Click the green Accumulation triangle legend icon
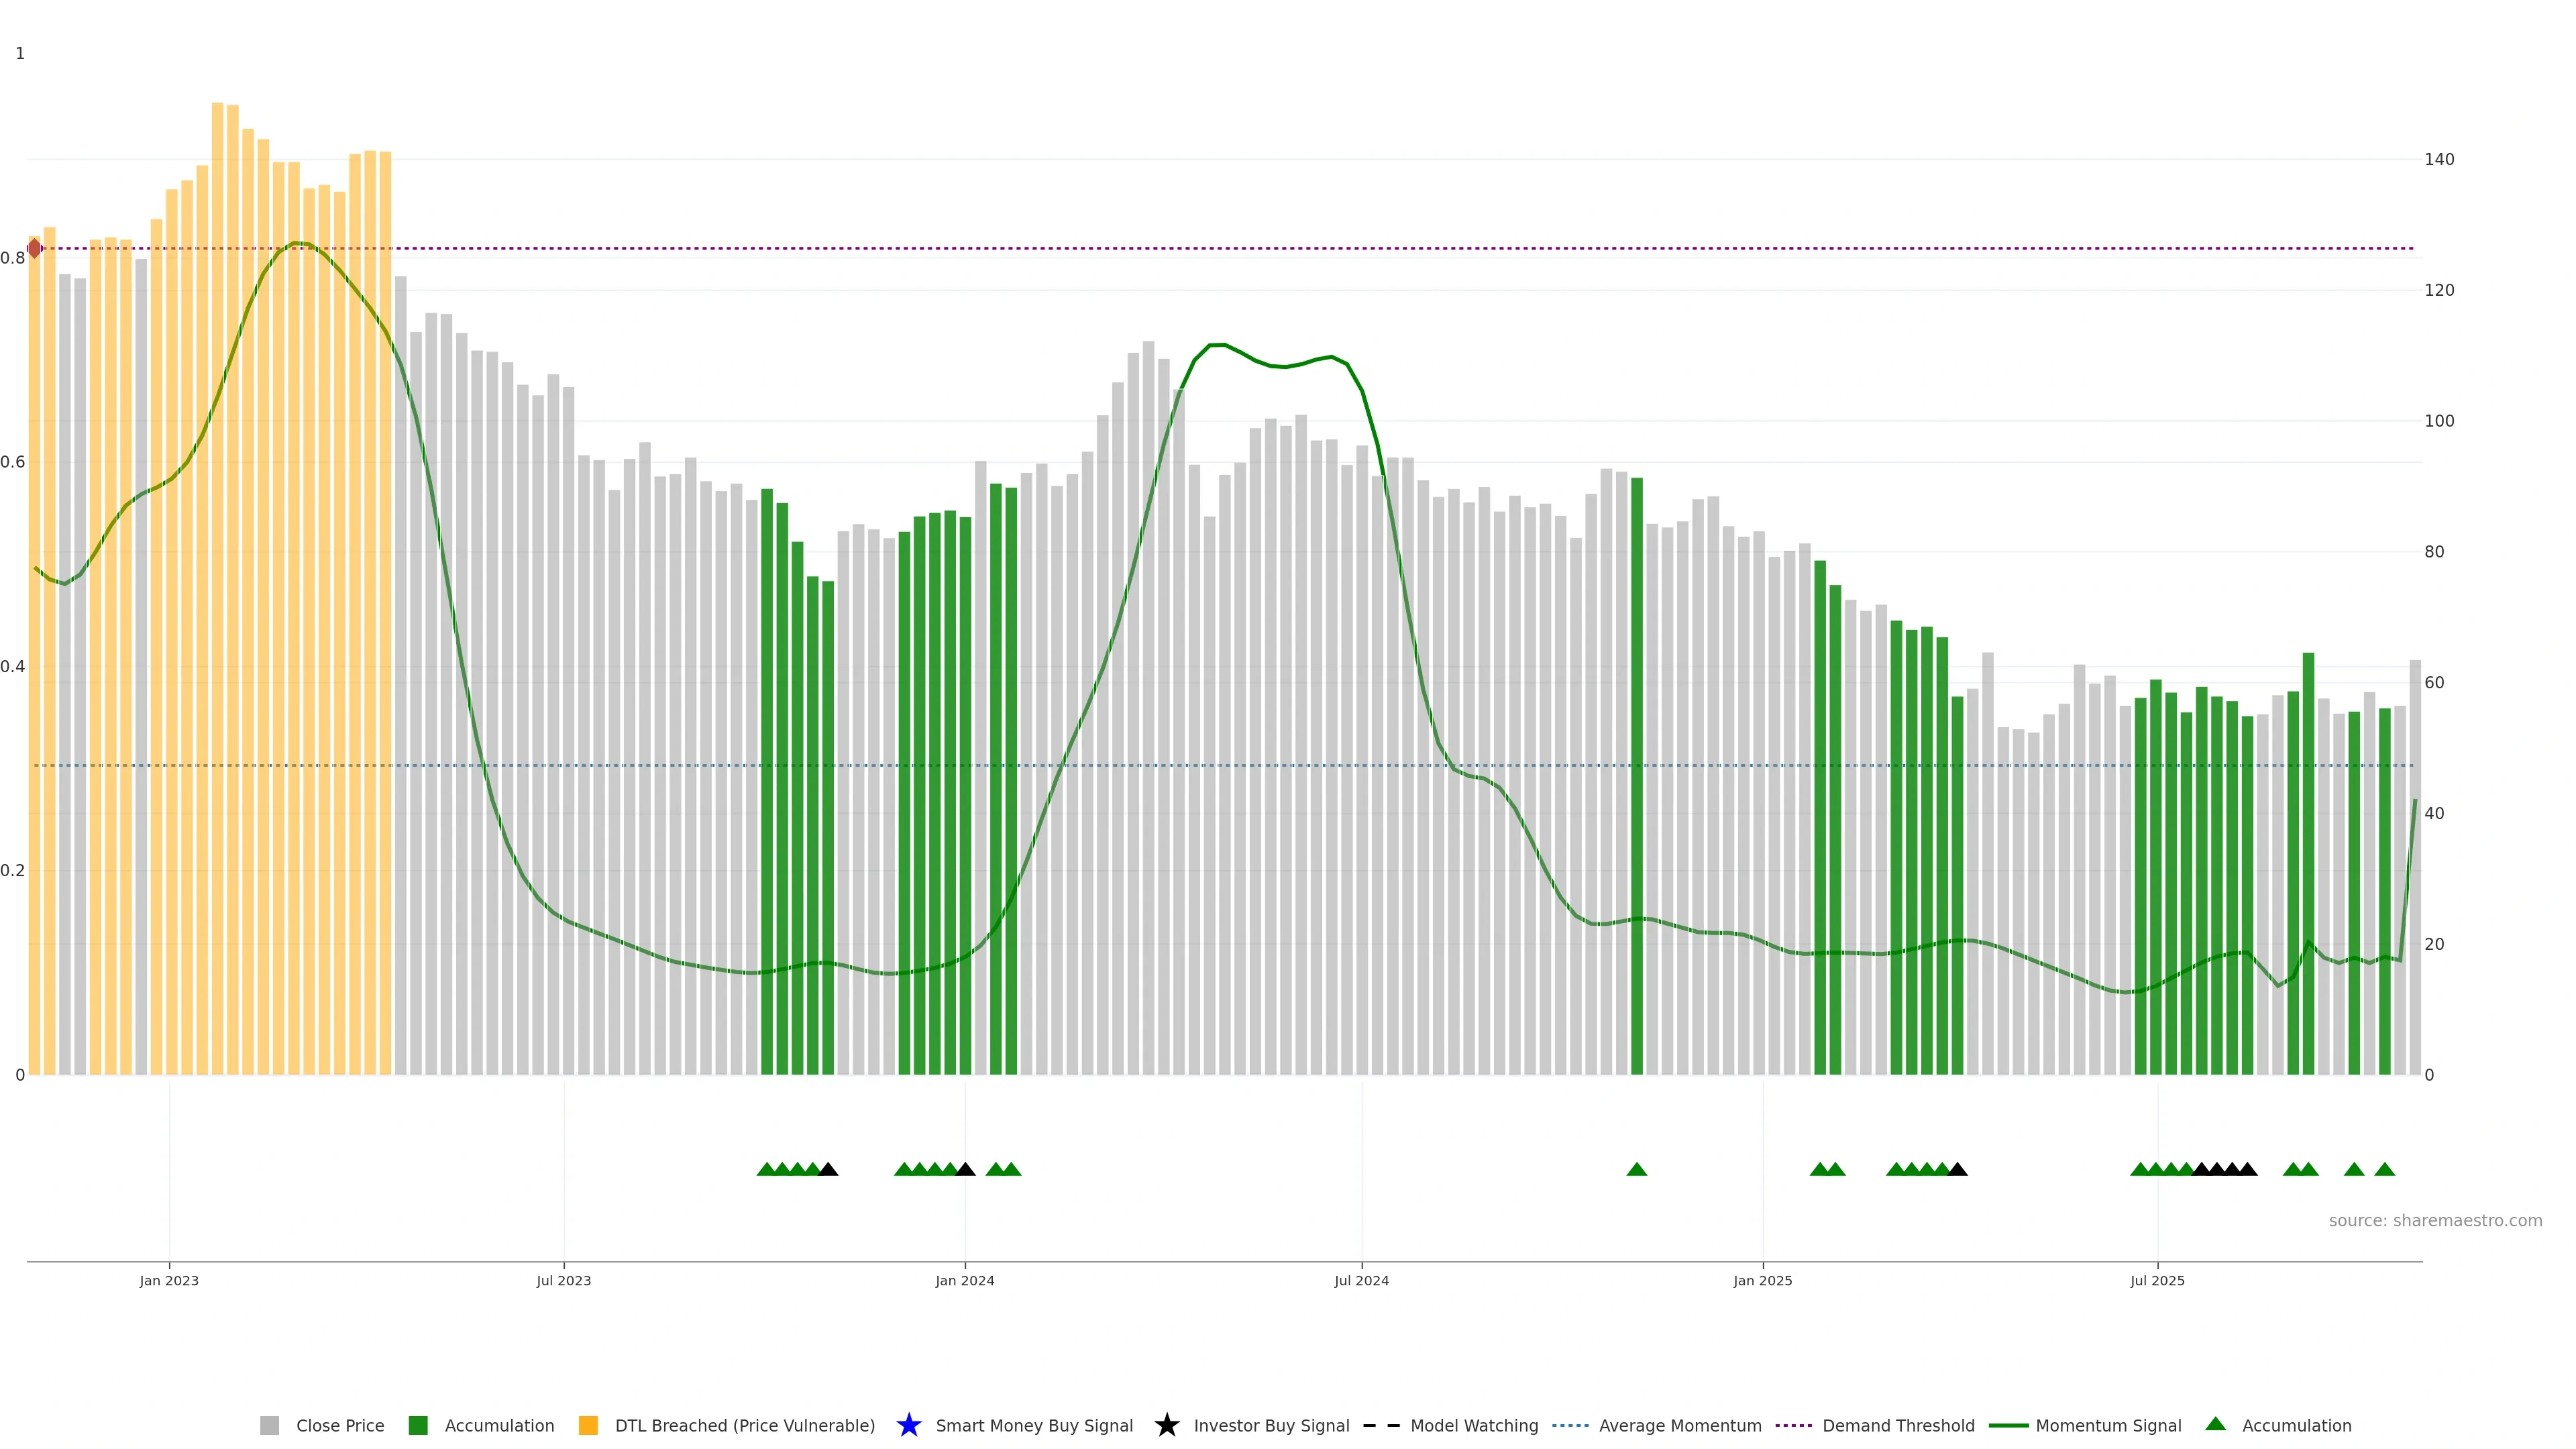 pos(2215,1424)
